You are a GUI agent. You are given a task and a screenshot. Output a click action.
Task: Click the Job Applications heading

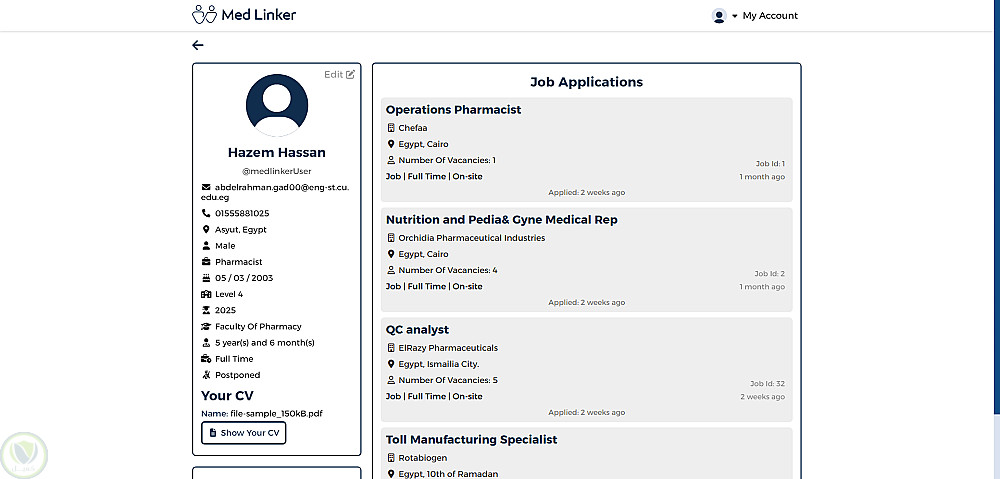pos(587,82)
